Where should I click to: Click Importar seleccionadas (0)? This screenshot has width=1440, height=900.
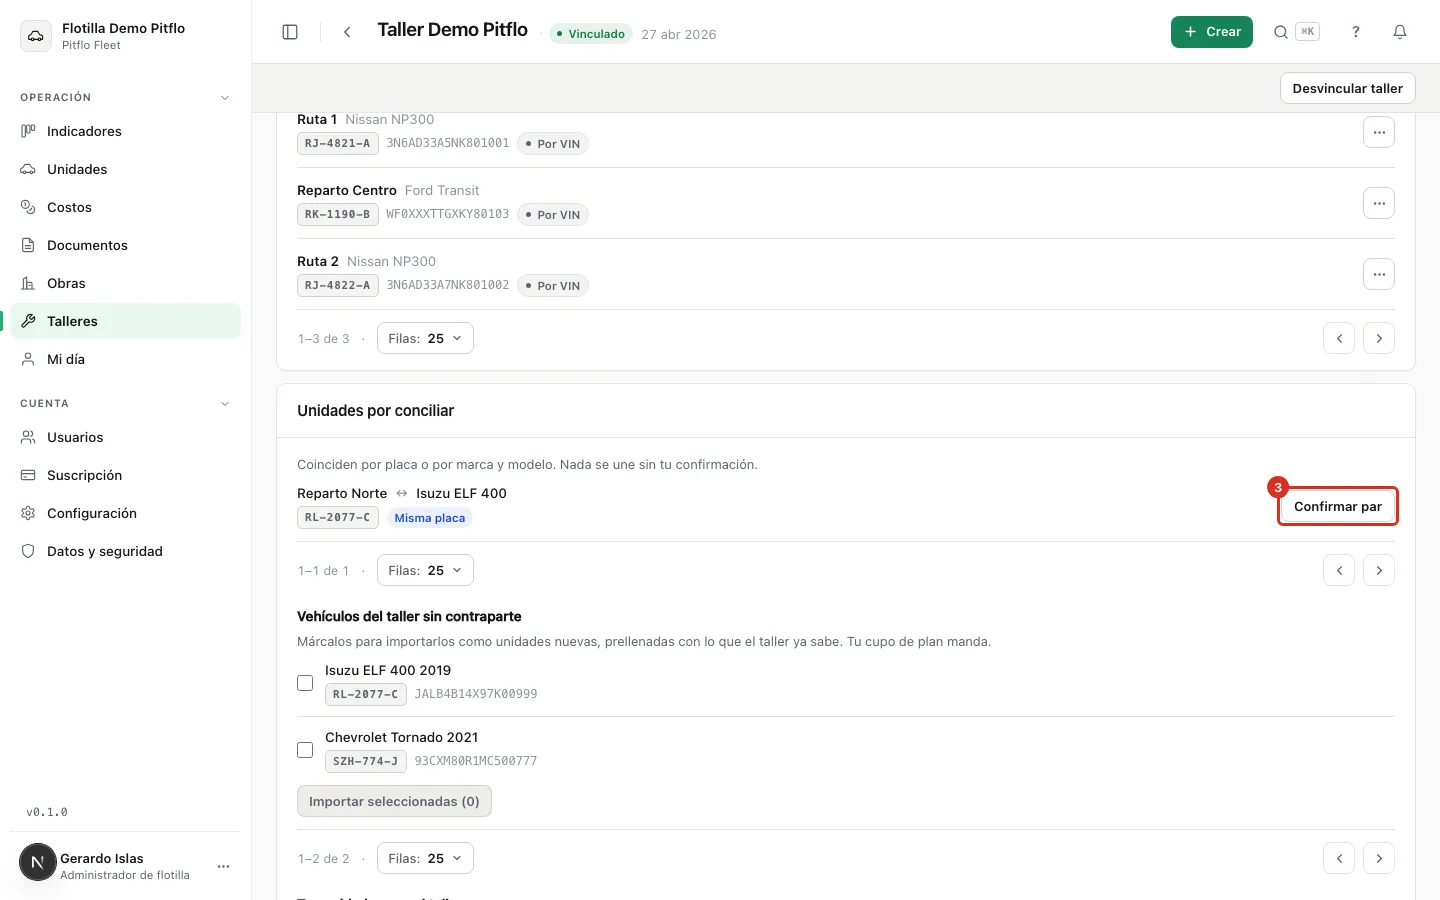click(394, 801)
